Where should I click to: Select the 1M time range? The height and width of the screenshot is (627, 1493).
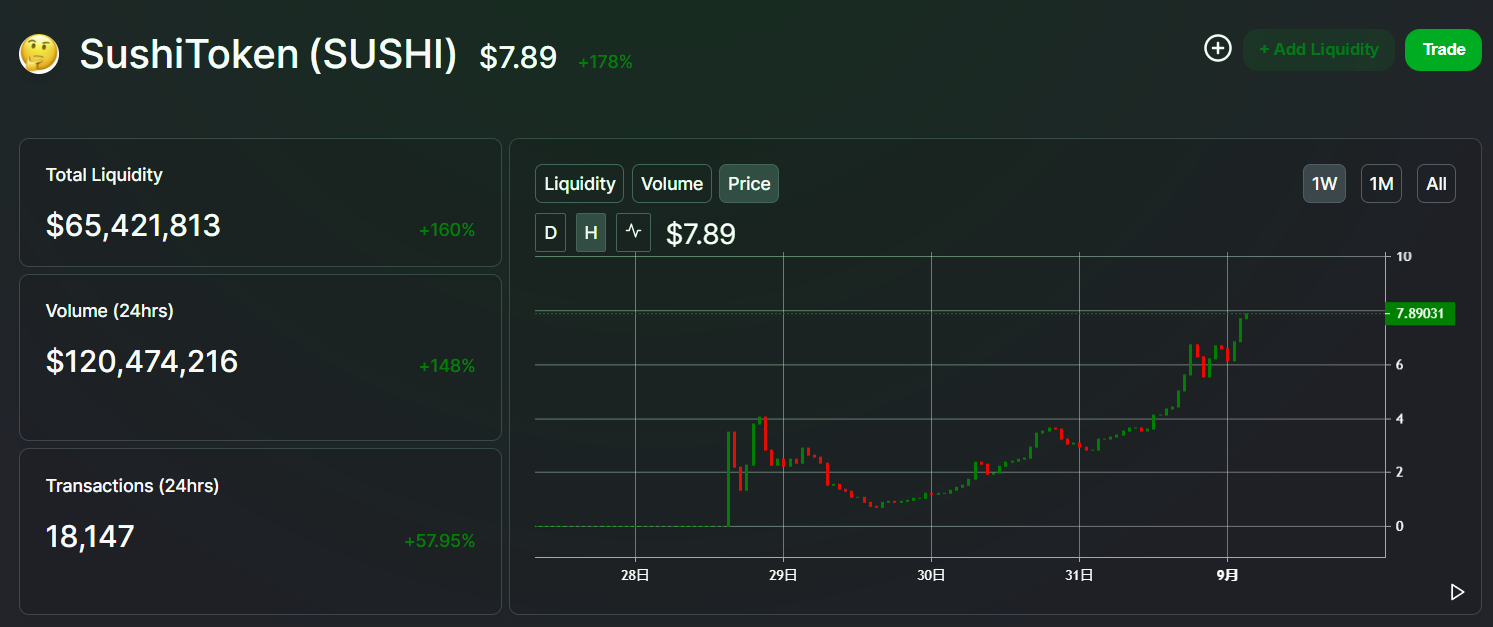tap(1381, 184)
